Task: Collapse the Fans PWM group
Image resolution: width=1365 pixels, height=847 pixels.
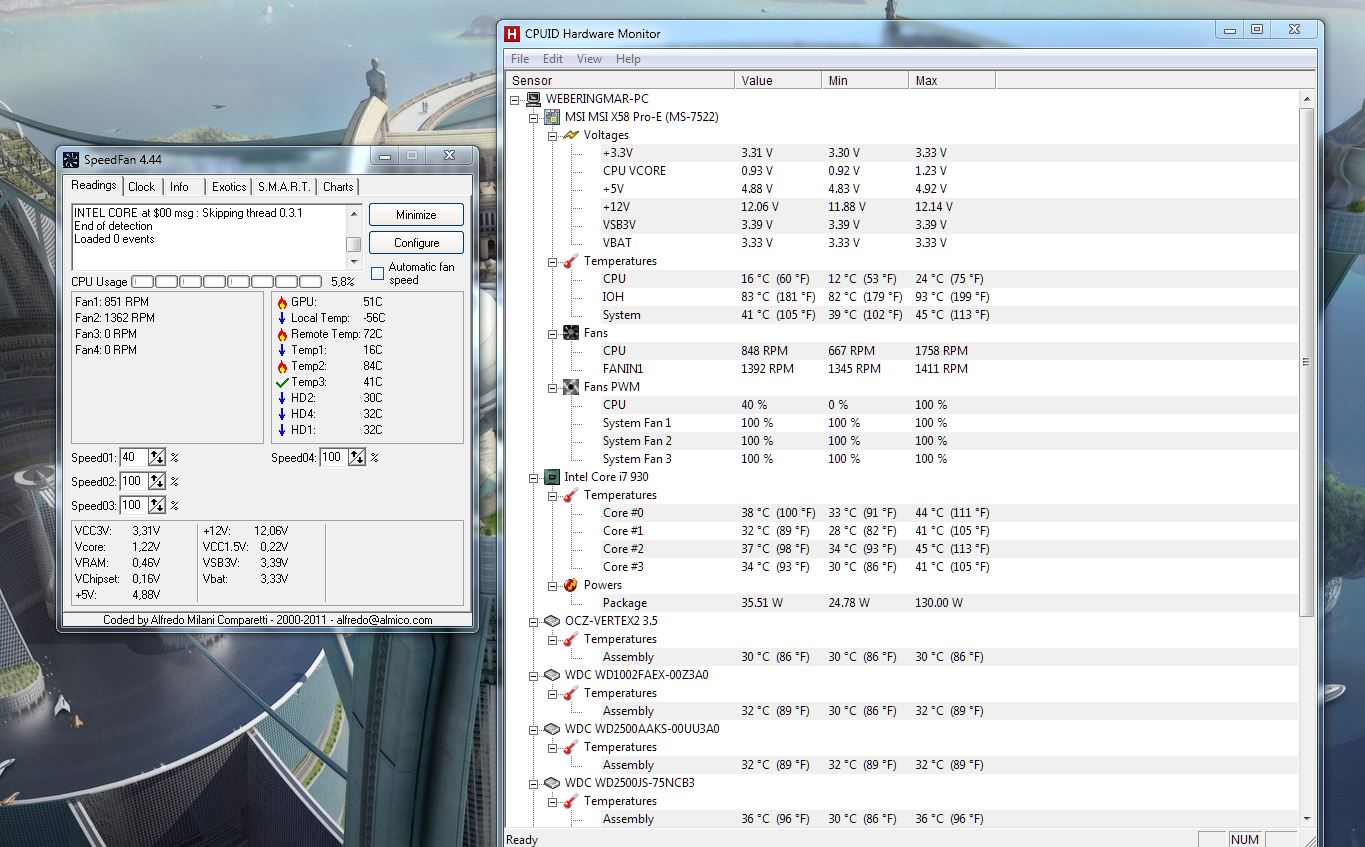Action: [x=552, y=387]
